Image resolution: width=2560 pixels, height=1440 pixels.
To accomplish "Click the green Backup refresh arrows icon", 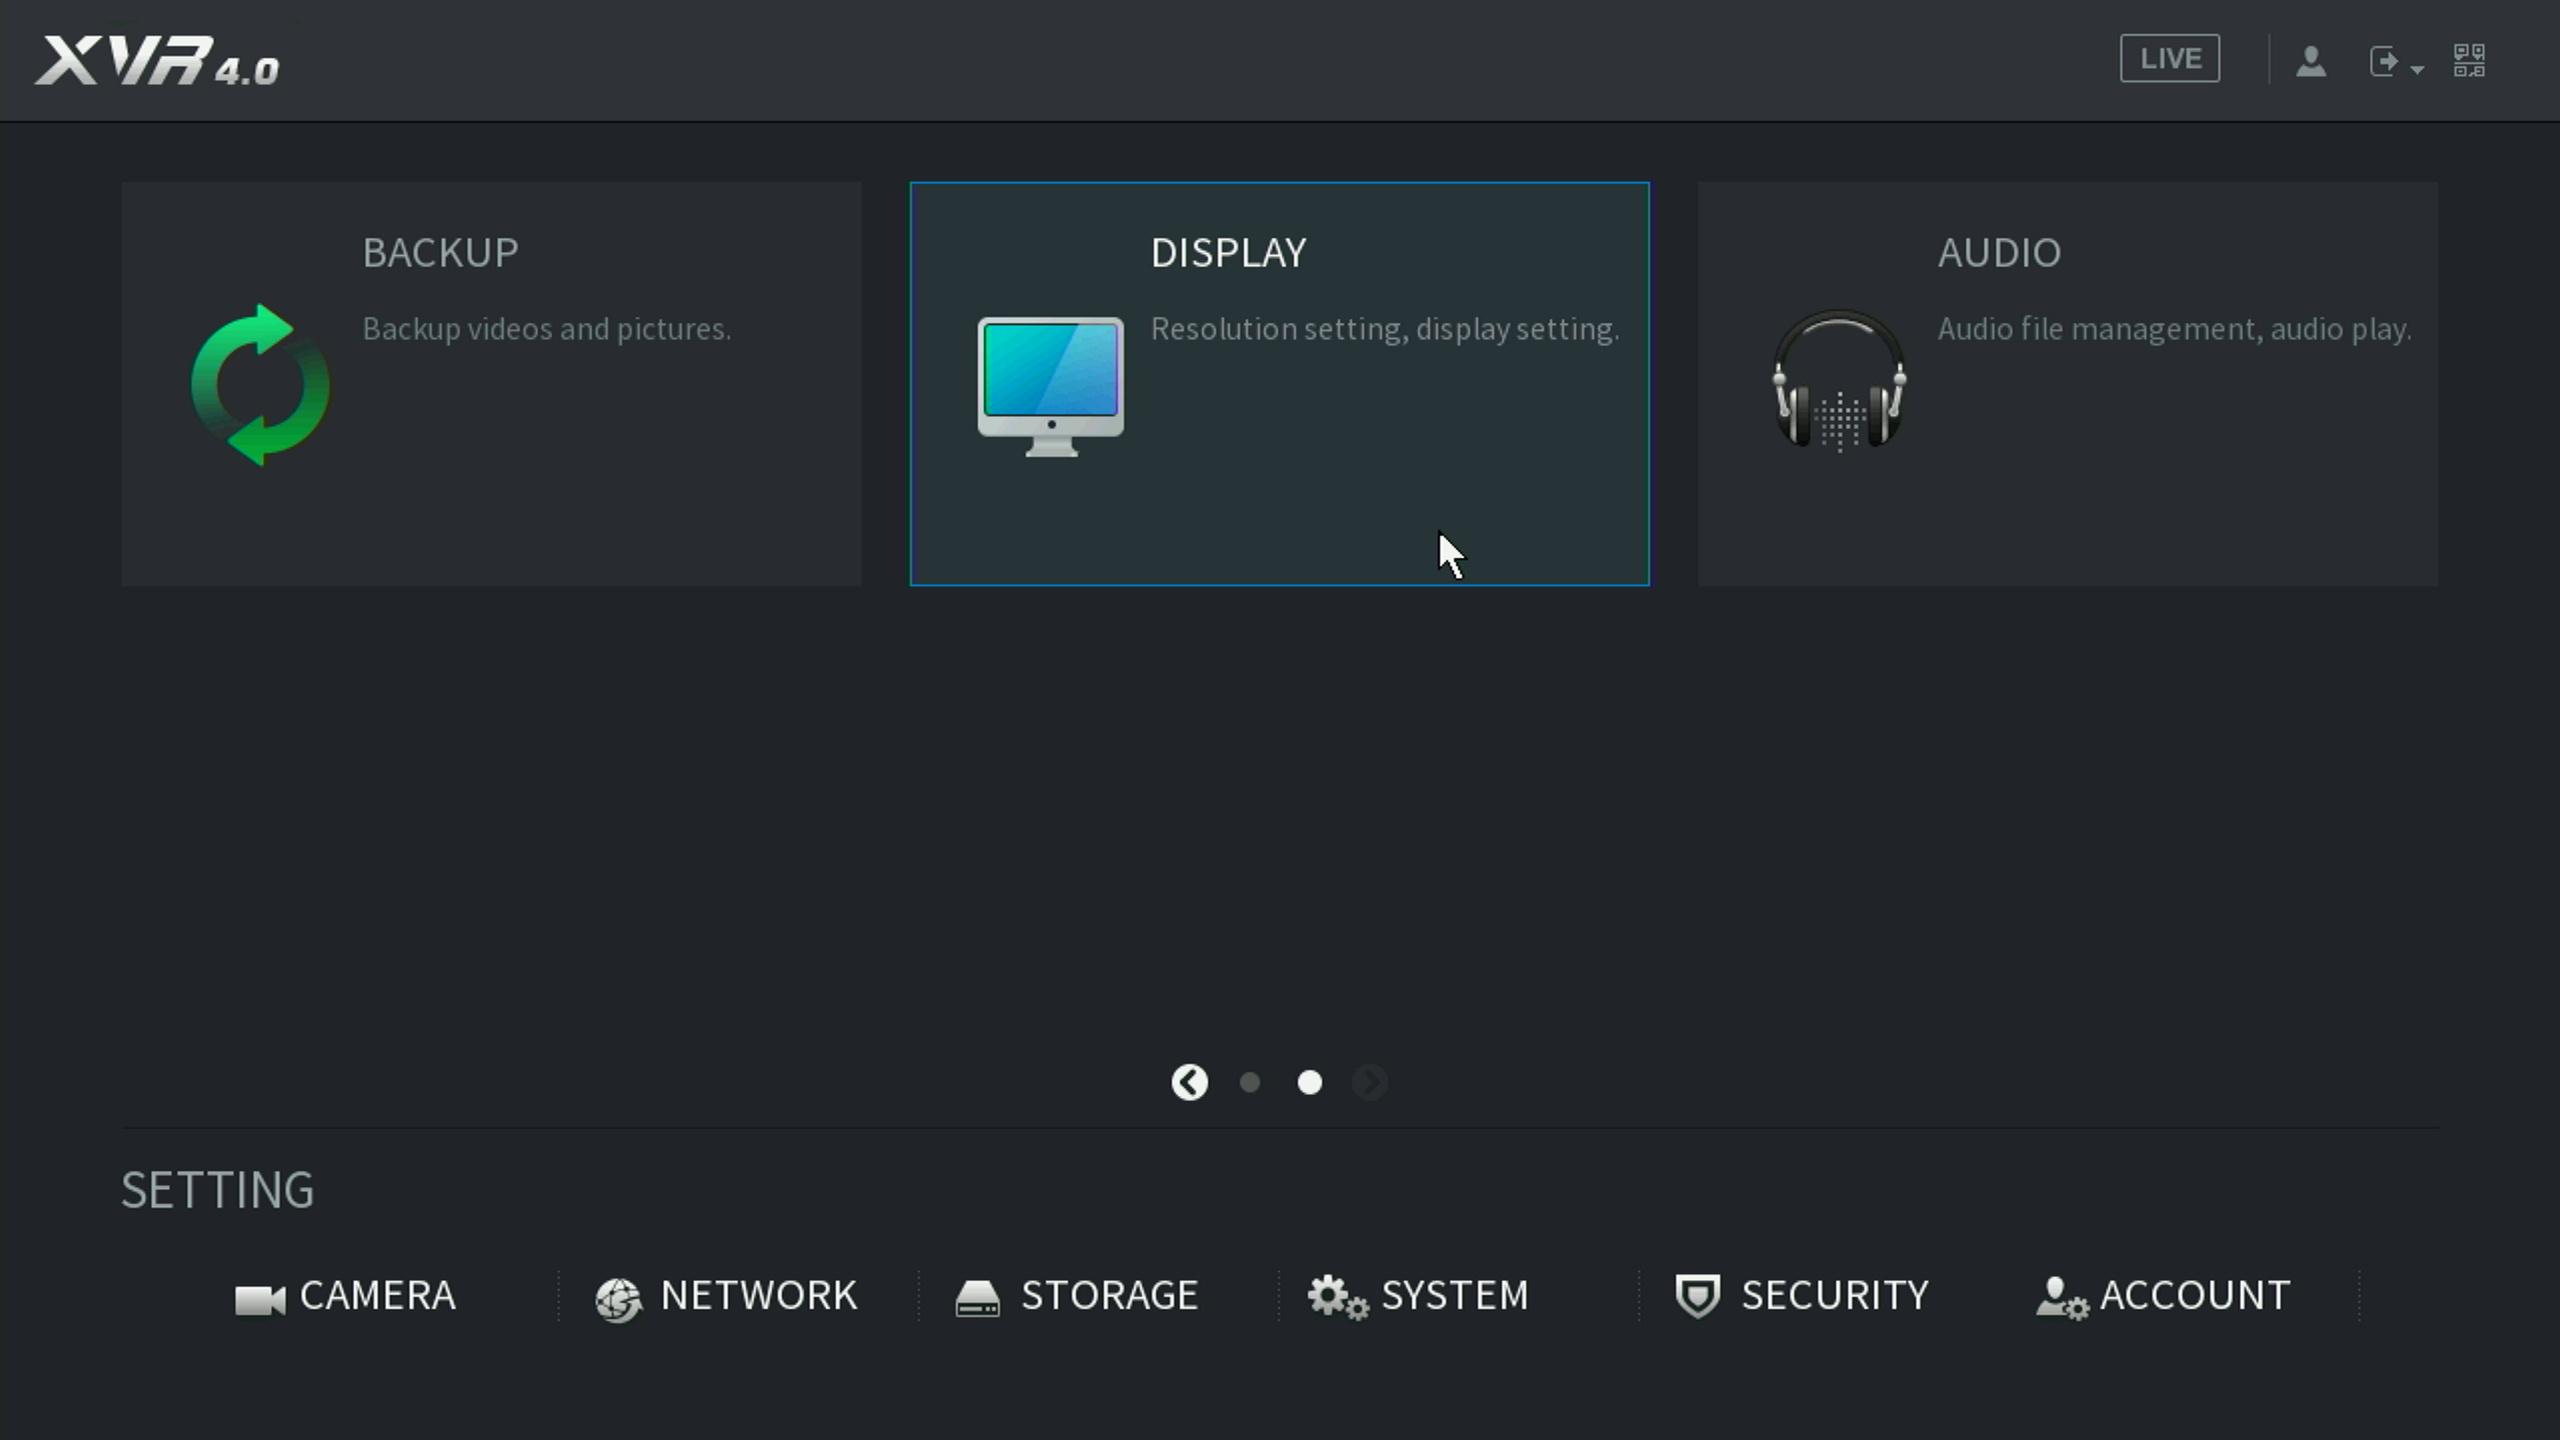I will (x=261, y=385).
